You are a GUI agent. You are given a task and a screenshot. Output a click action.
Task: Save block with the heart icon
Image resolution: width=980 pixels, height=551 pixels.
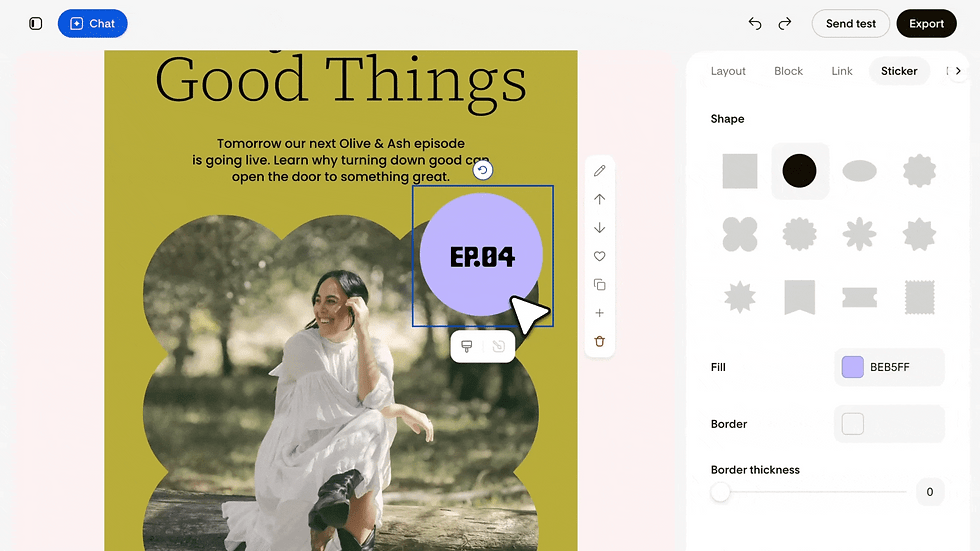coord(599,256)
